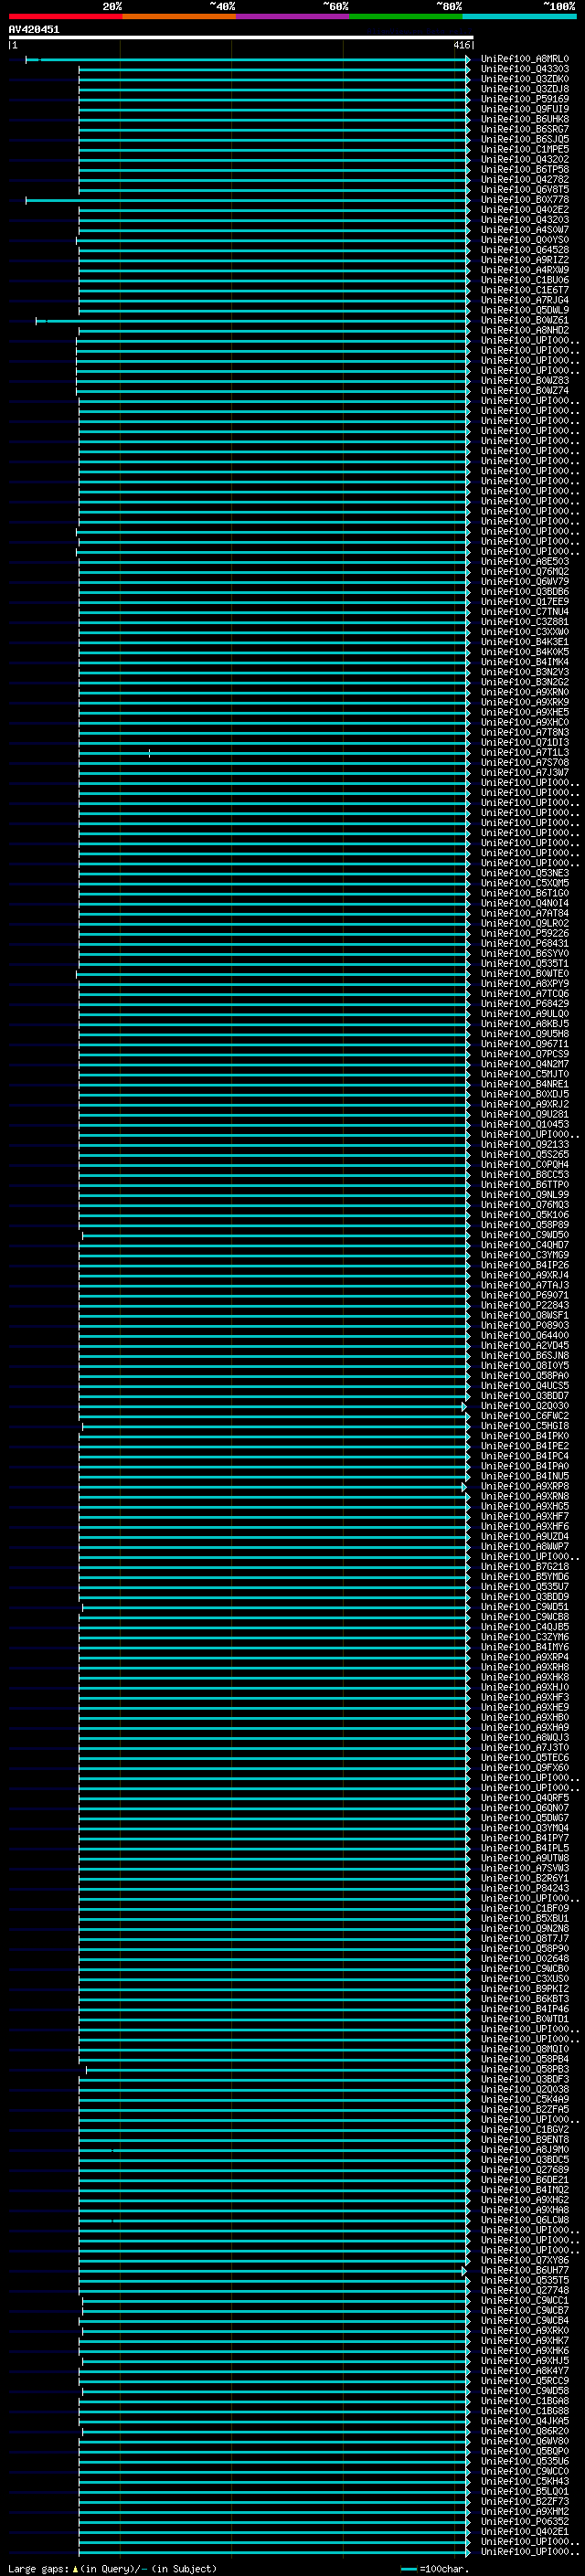Select the UniRef100_A7S708 label
The width and height of the screenshot is (585, 2576).
[x=525, y=763]
